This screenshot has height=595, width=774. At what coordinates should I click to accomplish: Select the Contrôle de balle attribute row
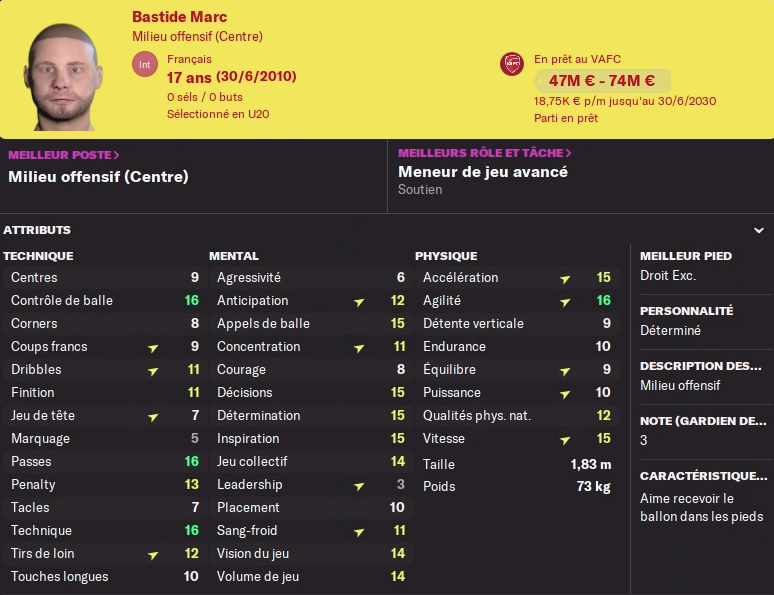pos(105,300)
